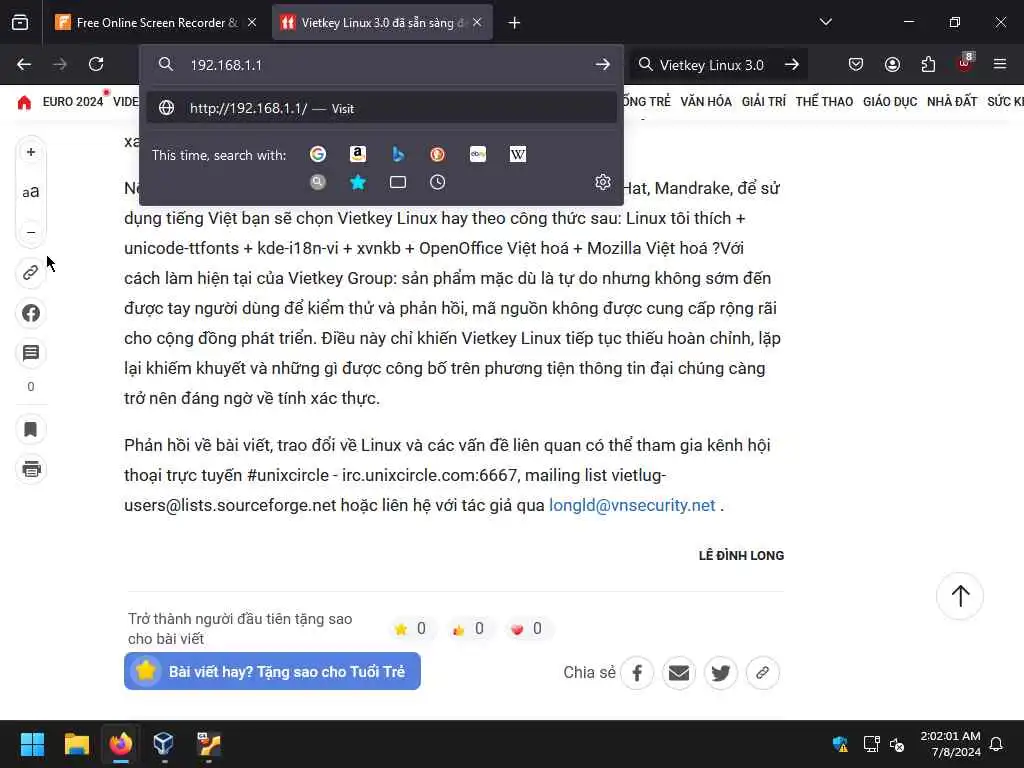The image size is (1024, 768).
Task: Open VirtualBox from taskbar
Action: point(163,744)
